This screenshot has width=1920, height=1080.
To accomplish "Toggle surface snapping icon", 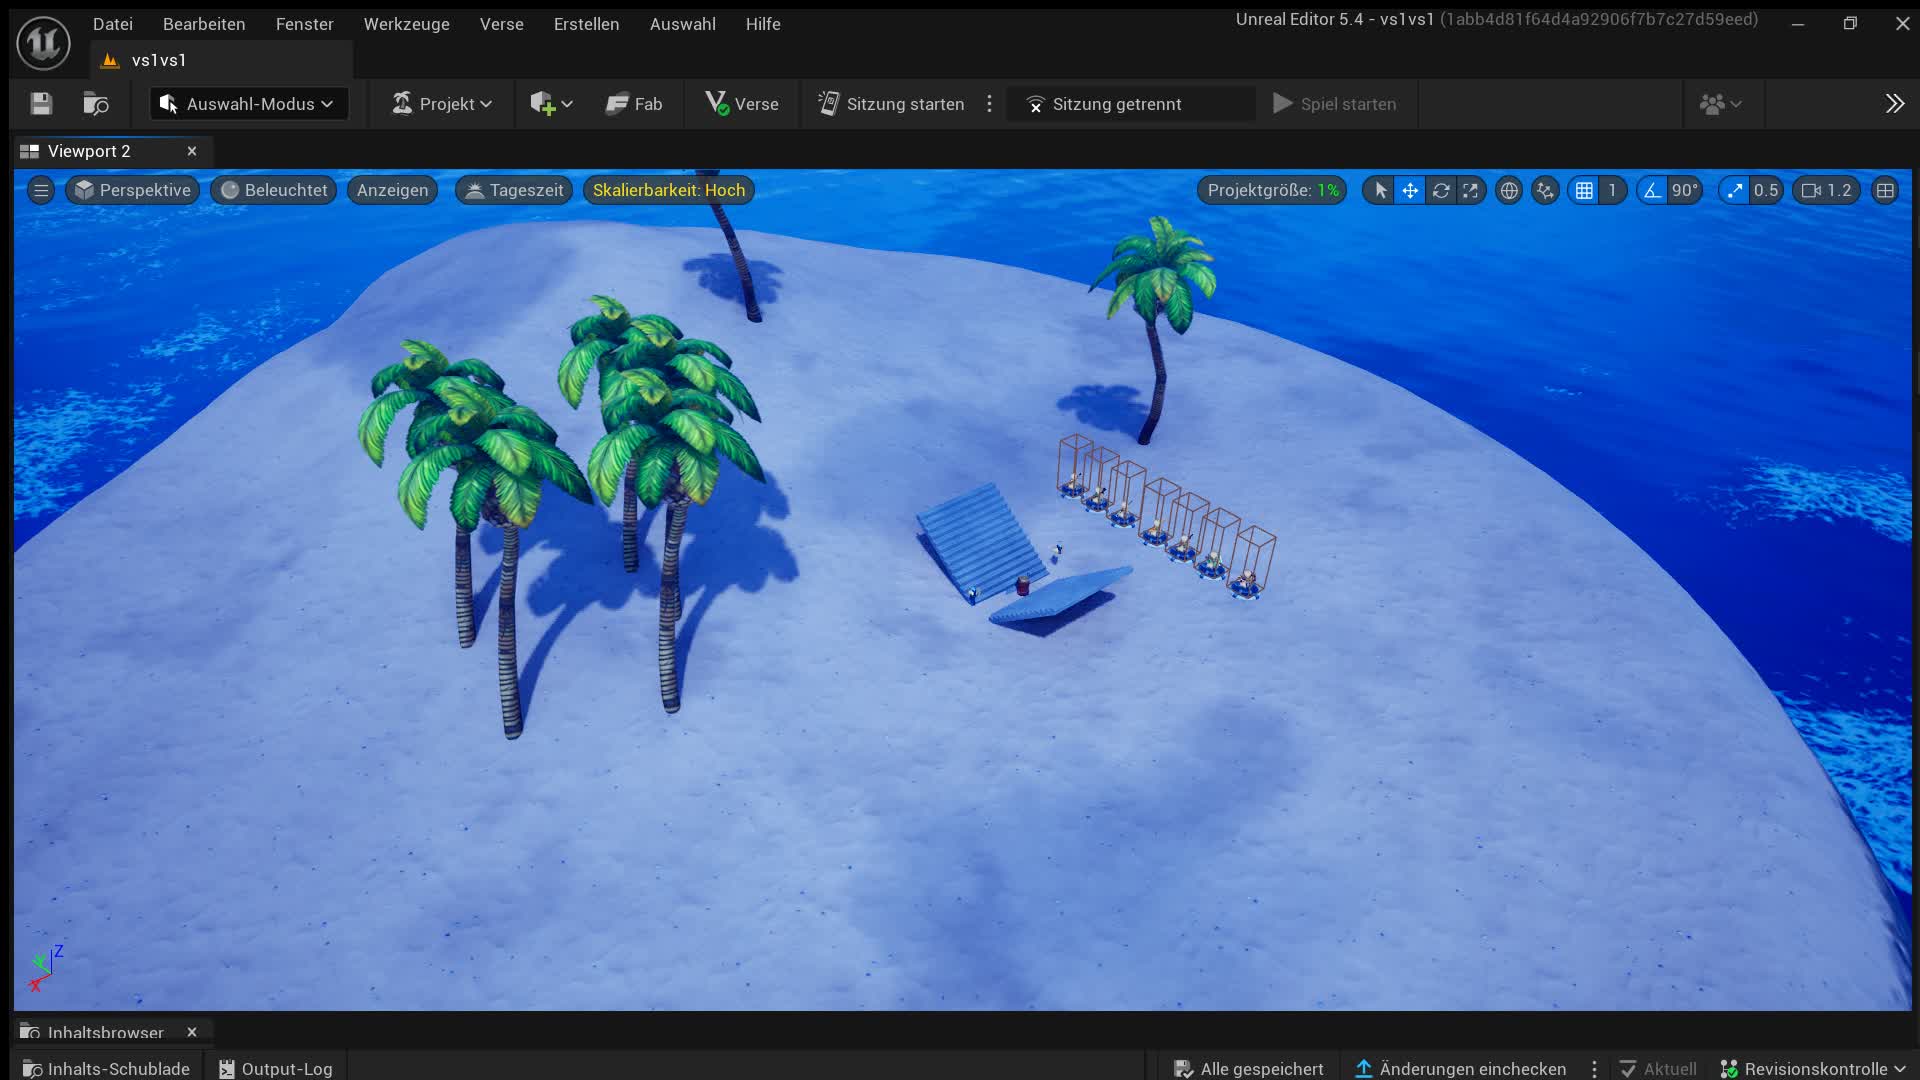I will pyautogui.click(x=1545, y=190).
